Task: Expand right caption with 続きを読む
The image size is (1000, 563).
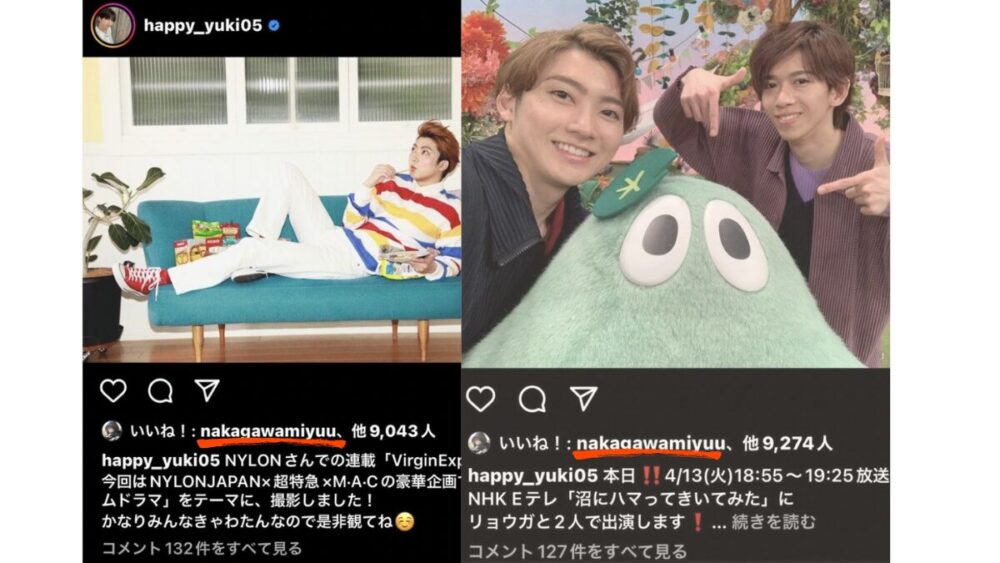Action: pos(774,523)
